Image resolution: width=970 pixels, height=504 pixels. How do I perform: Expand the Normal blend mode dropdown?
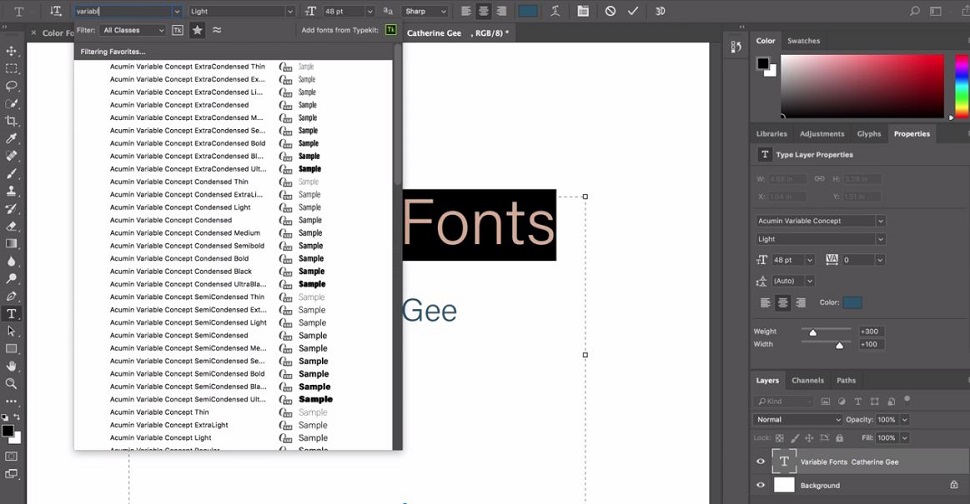[798, 419]
